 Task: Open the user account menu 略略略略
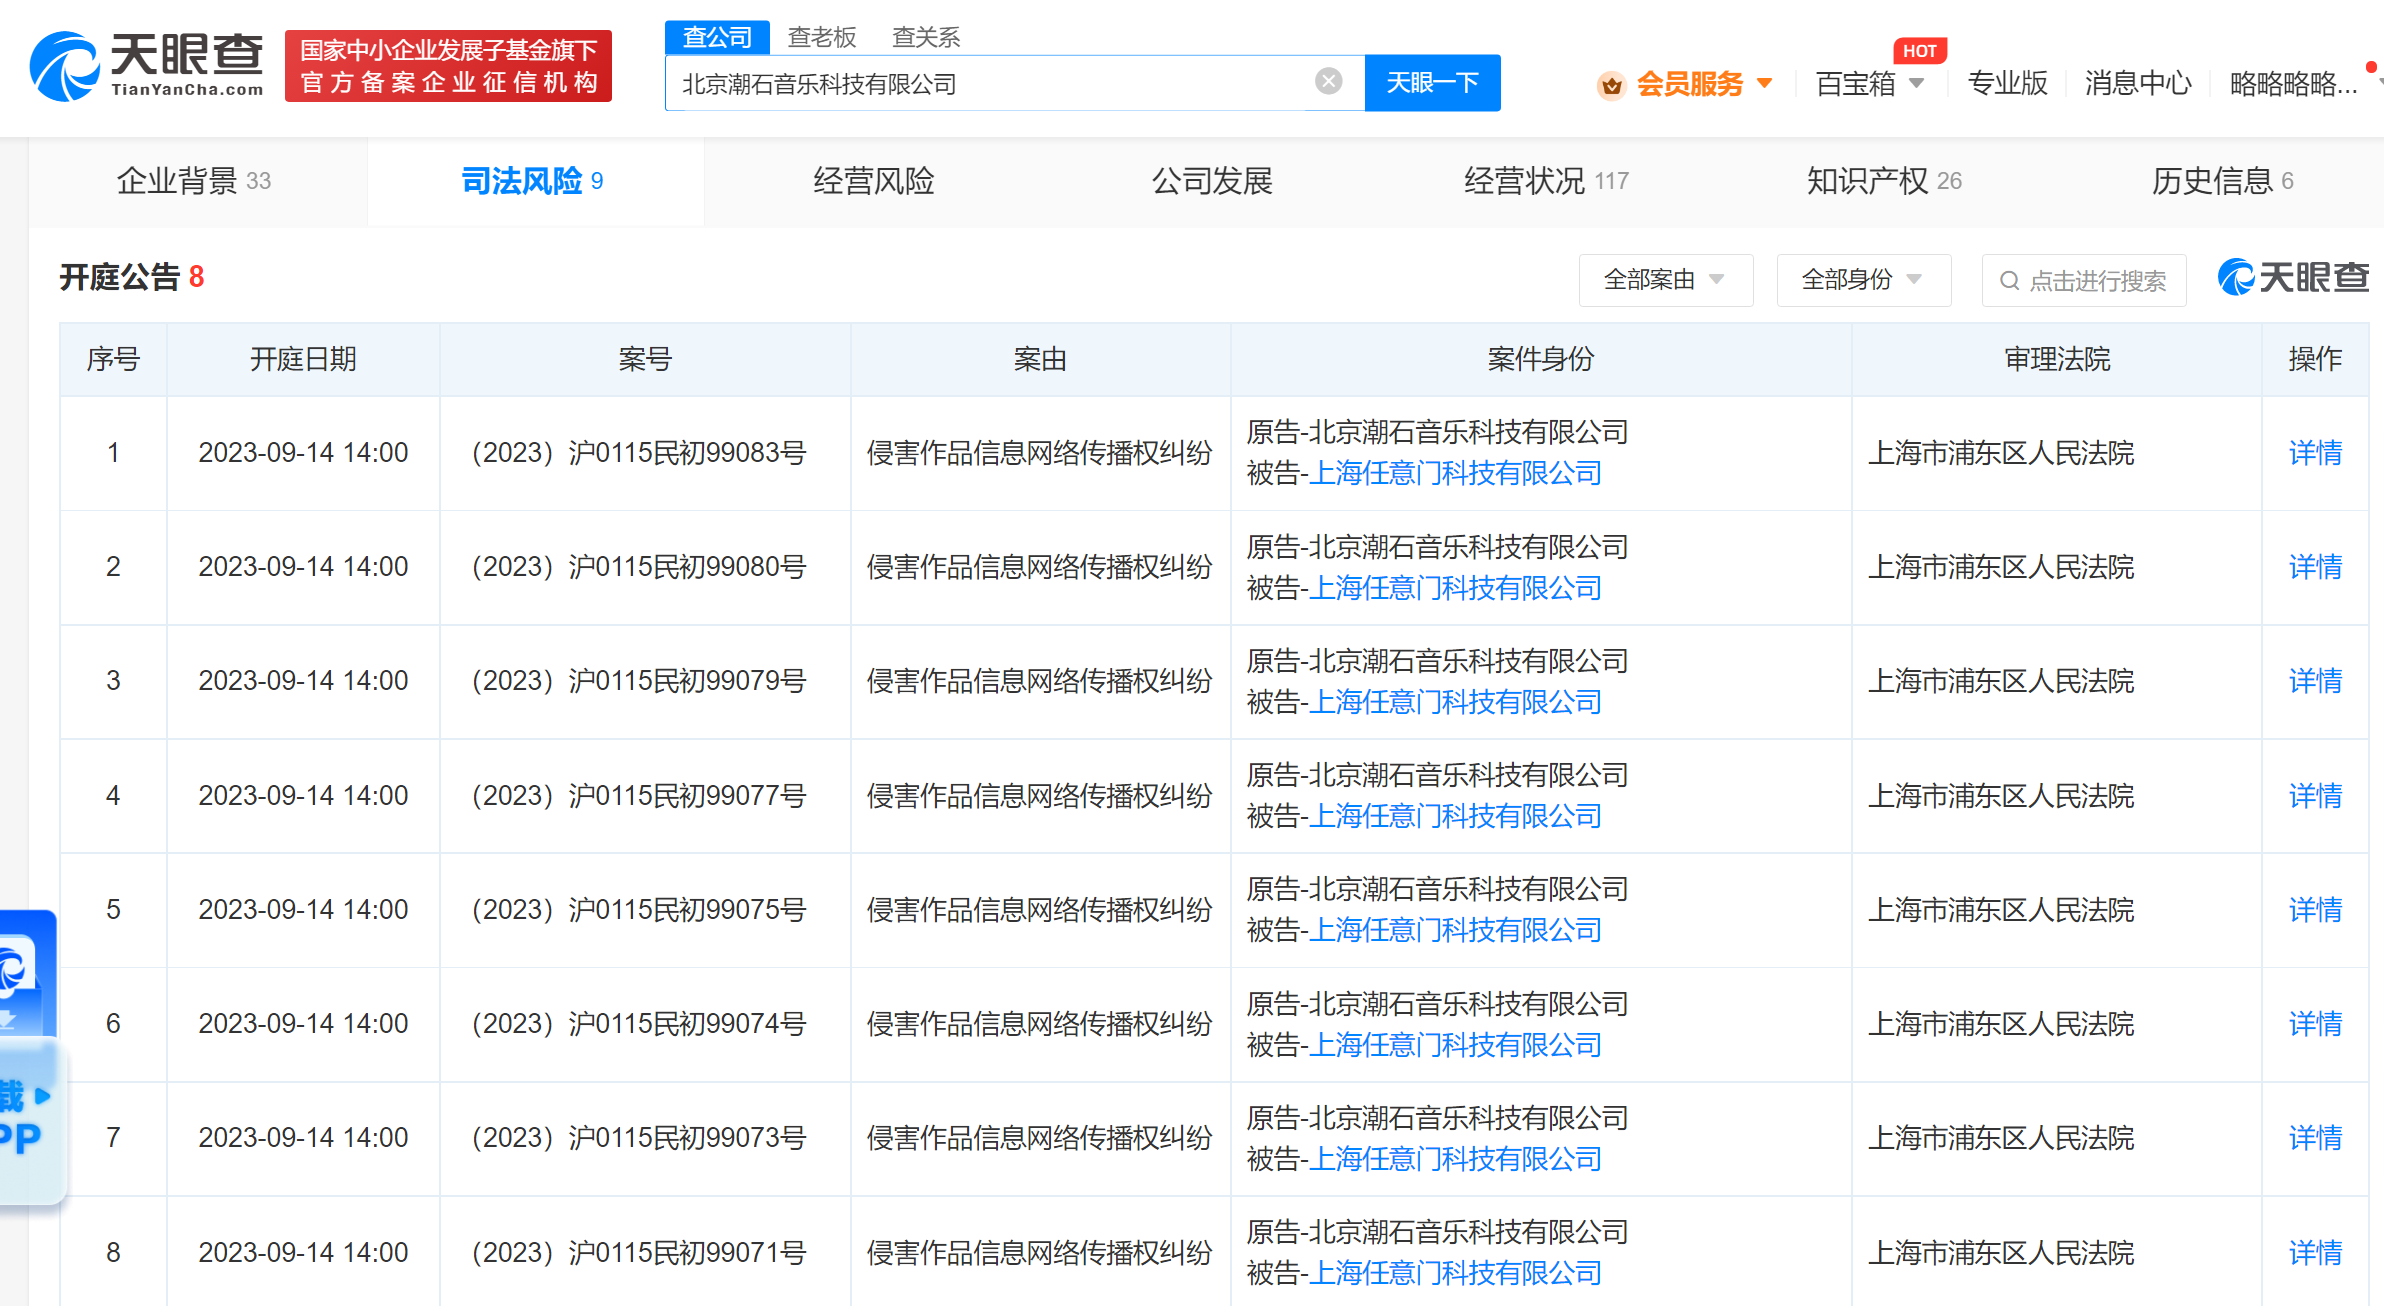pyautogui.click(x=2294, y=84)
